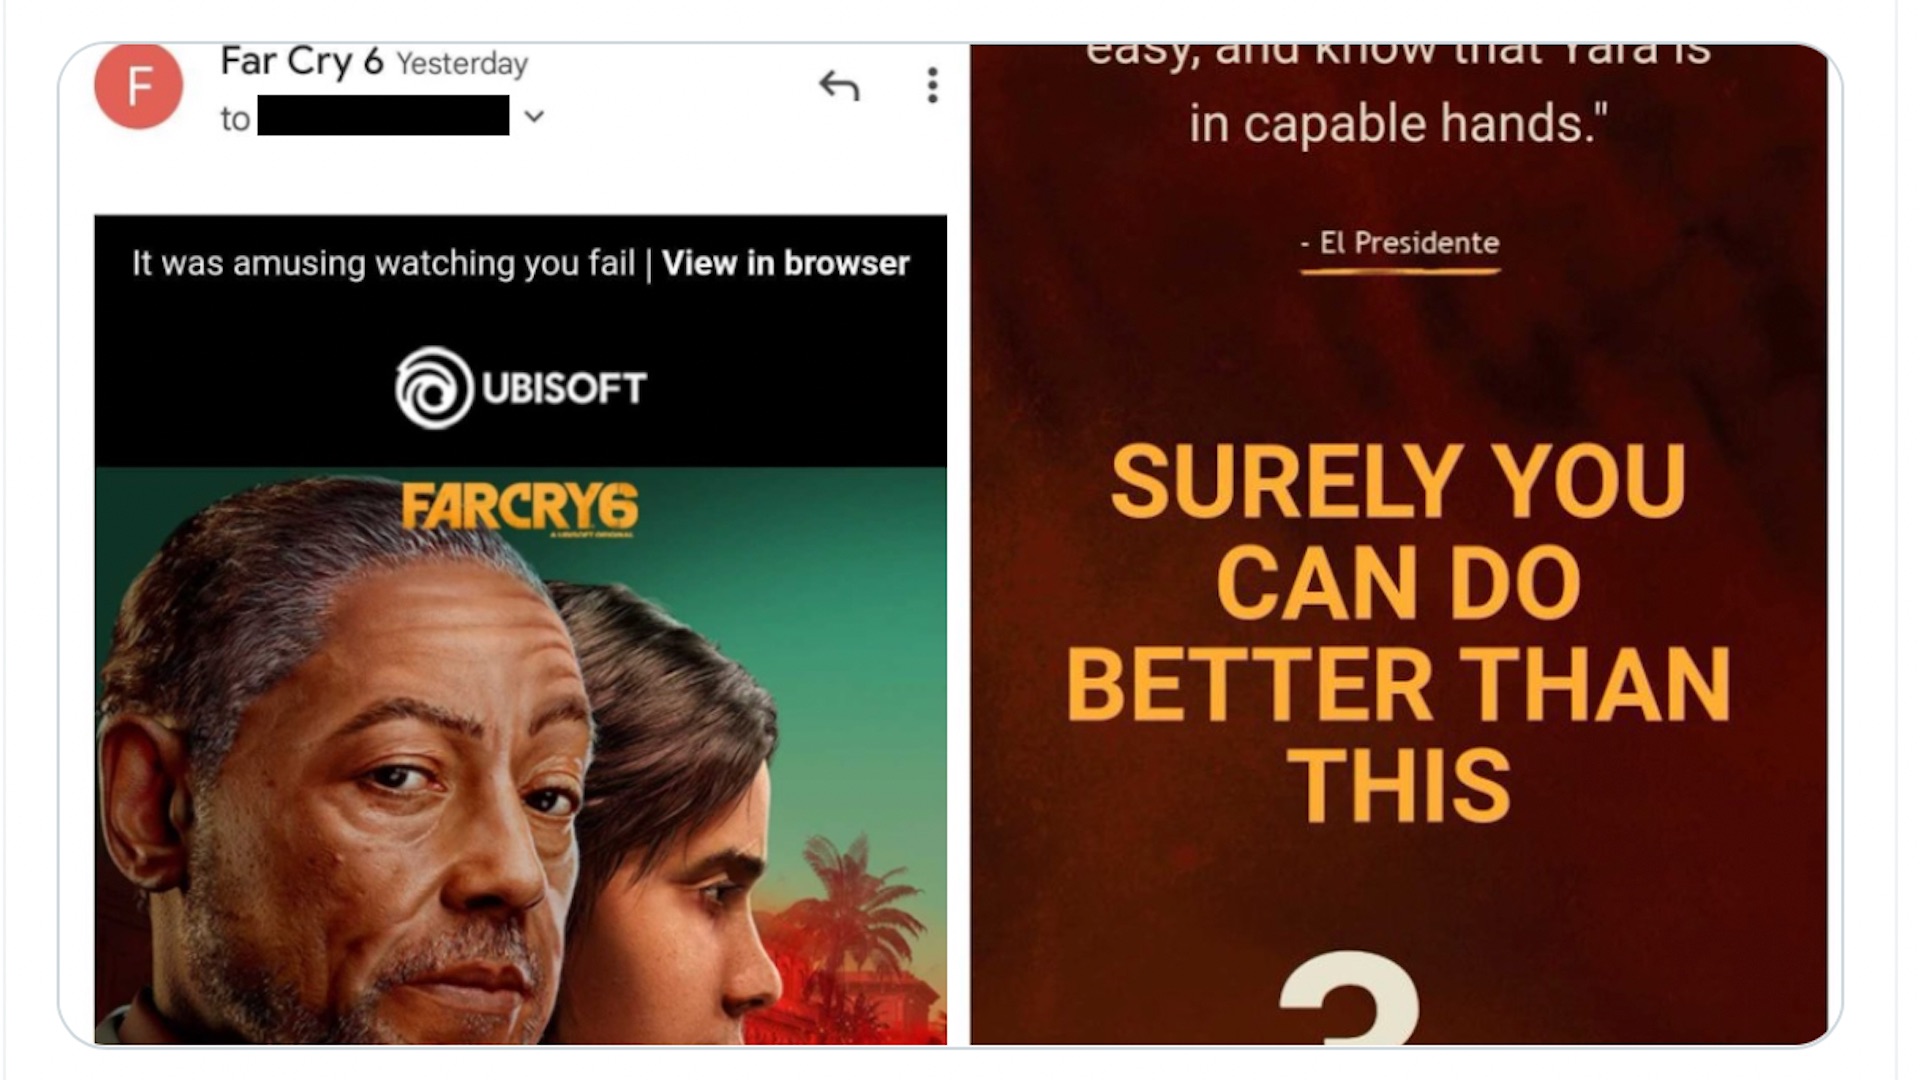Expand recipient details chevron
The height and width of the screenshot is (1080, 1920).
click(x=534, y=117)
